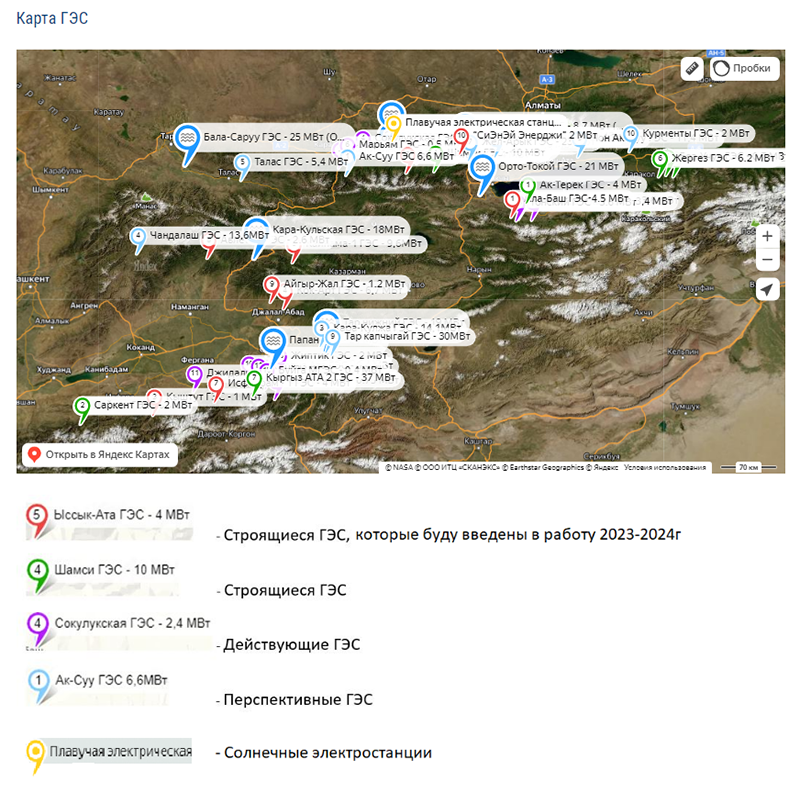
Task: Click the ruler measurement tool icon
Action: click(x=690, y=68)
